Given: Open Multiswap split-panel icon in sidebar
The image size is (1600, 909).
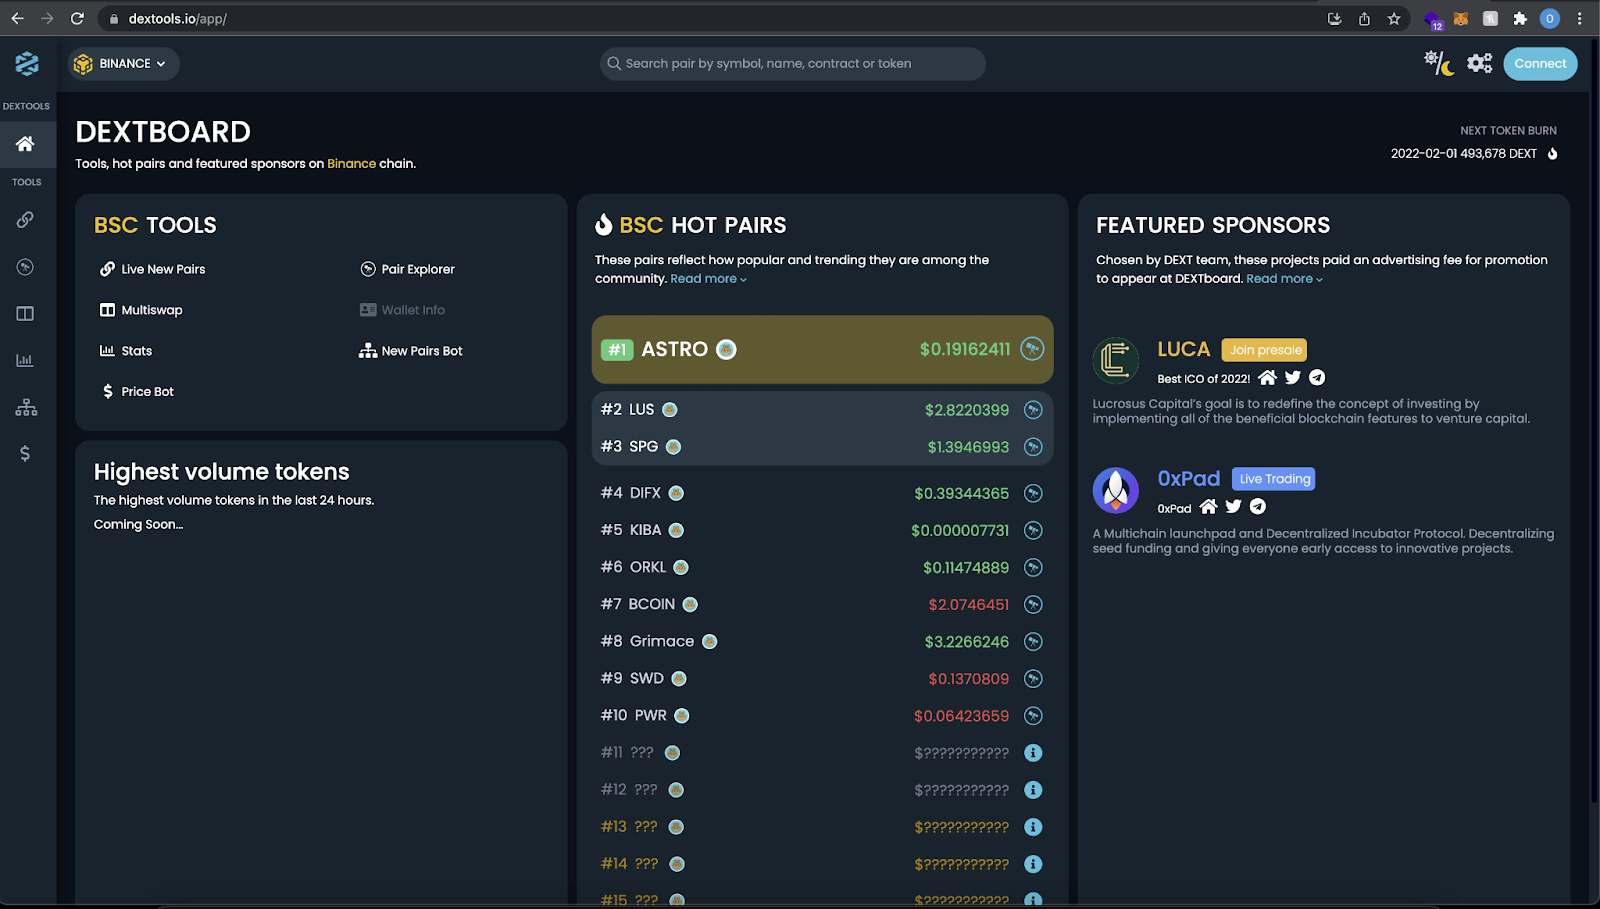Looking at the screenshot, I should [x=25, y=314].
